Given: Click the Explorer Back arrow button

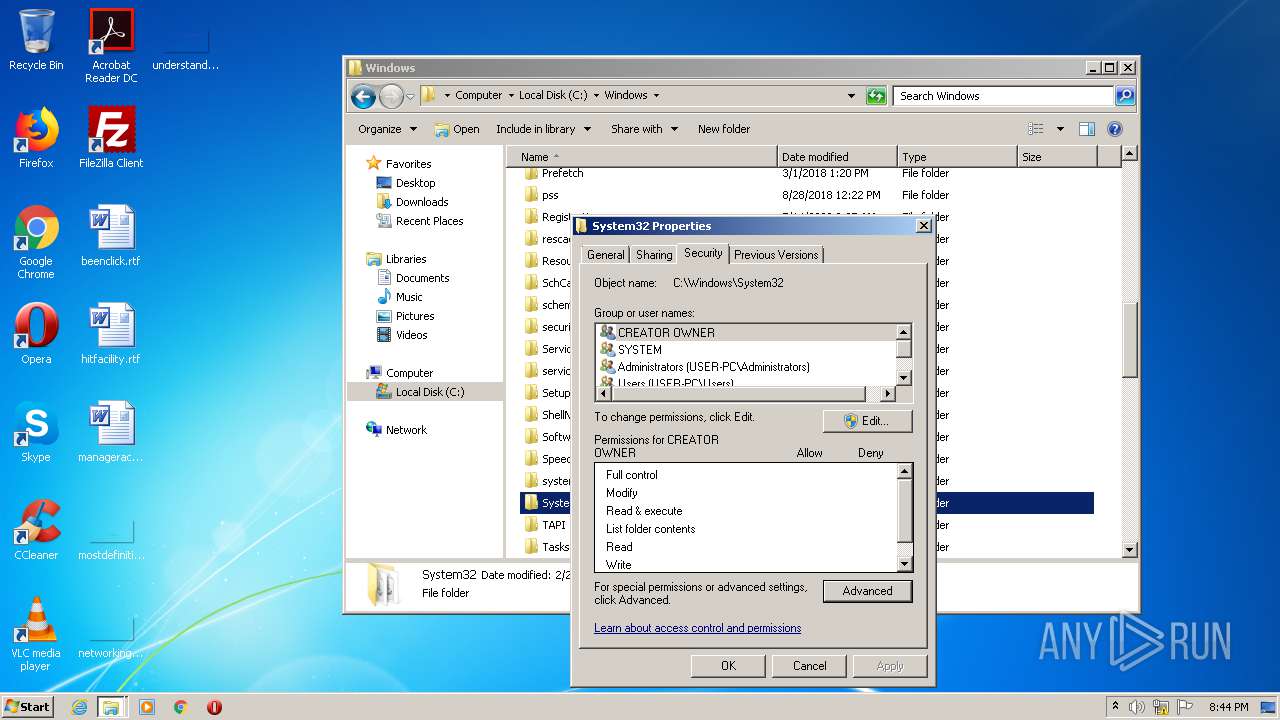Looking at the screenshot, I should (x=363, y=96).
